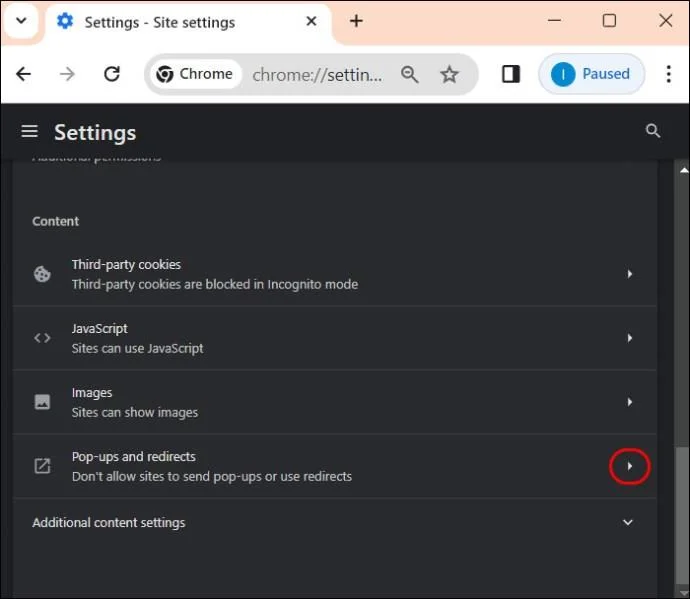Open JavaScript settings
This screenshot has width=690, height=599.
pyautogui.click(x=334, y=338)
